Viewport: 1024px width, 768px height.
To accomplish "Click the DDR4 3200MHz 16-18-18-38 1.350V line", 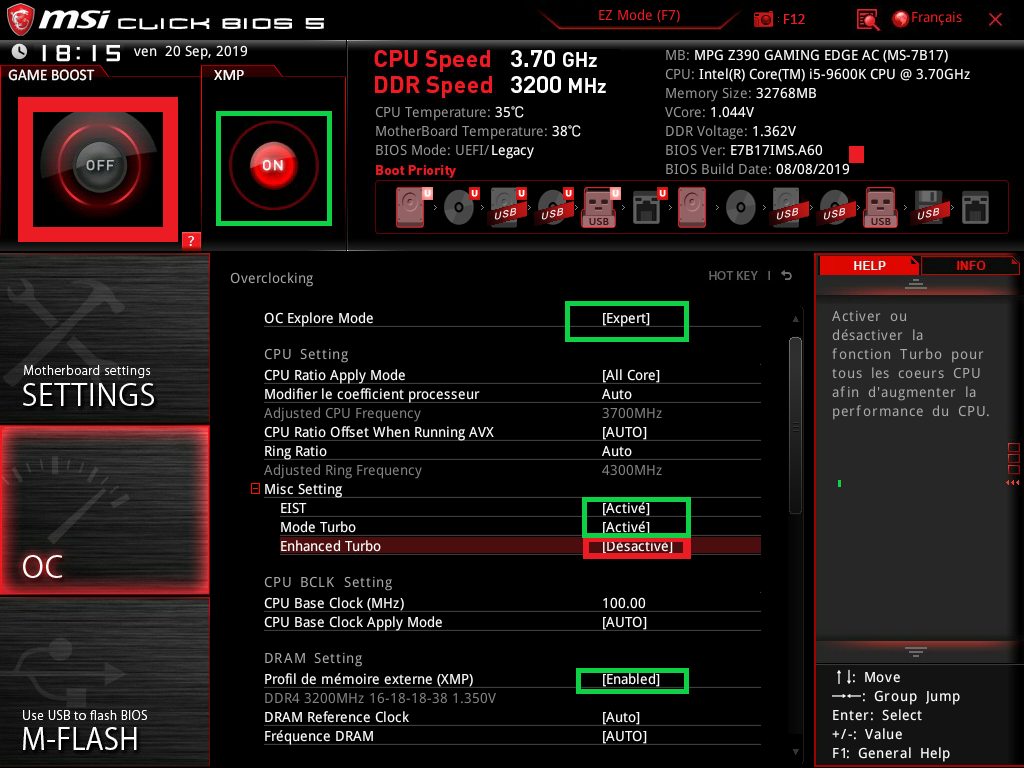I will (380, 698).
